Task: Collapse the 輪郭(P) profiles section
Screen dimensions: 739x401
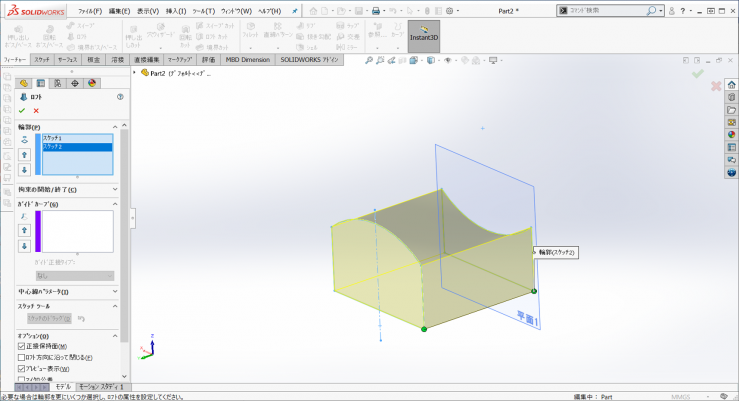Action: (115, 127)
